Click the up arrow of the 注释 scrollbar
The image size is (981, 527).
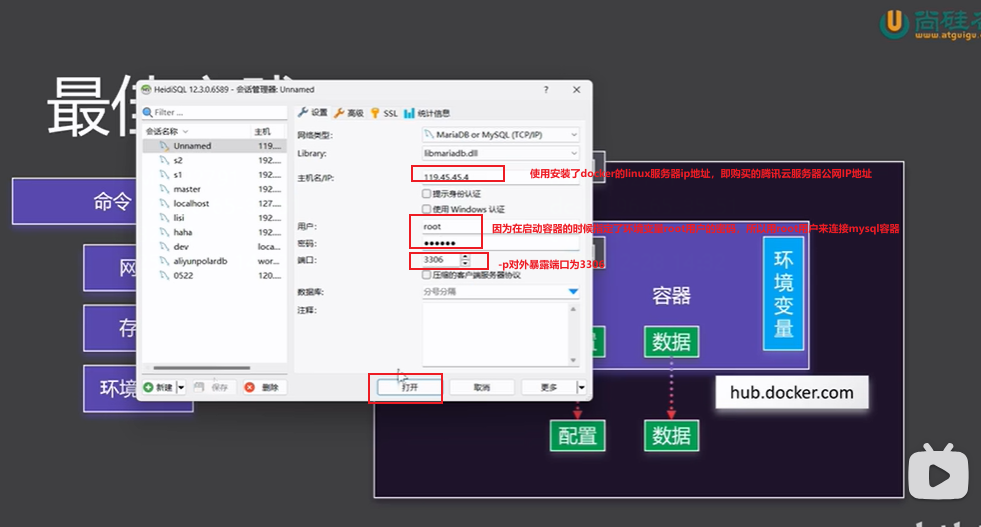[573, 309]
